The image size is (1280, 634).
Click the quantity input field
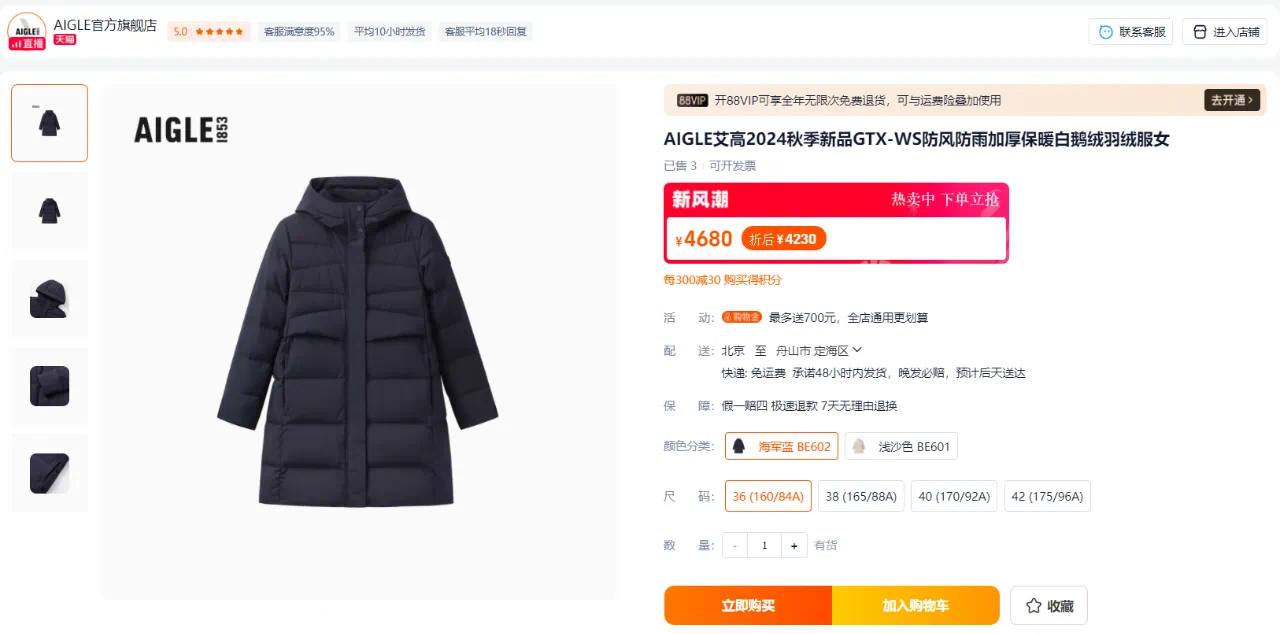click(765, 545)
